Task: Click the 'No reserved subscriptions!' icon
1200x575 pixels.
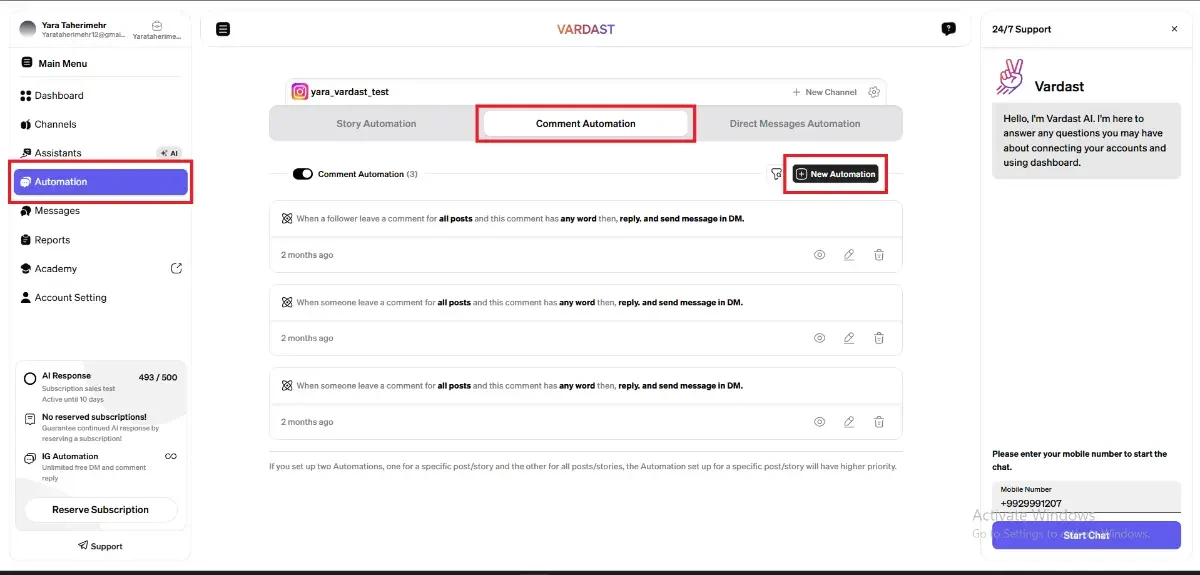Action: (30, 419)
